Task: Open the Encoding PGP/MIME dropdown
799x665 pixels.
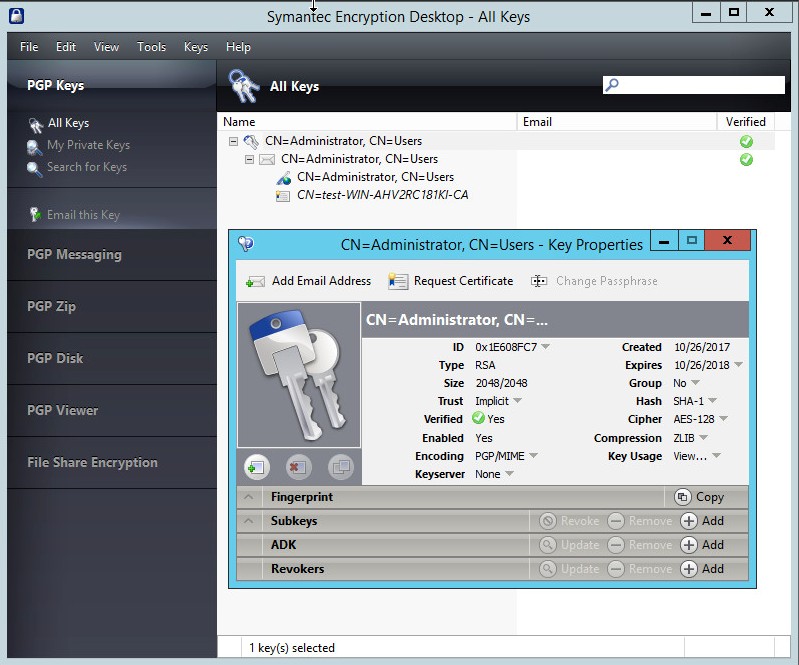Action: [x=534, y=455]
